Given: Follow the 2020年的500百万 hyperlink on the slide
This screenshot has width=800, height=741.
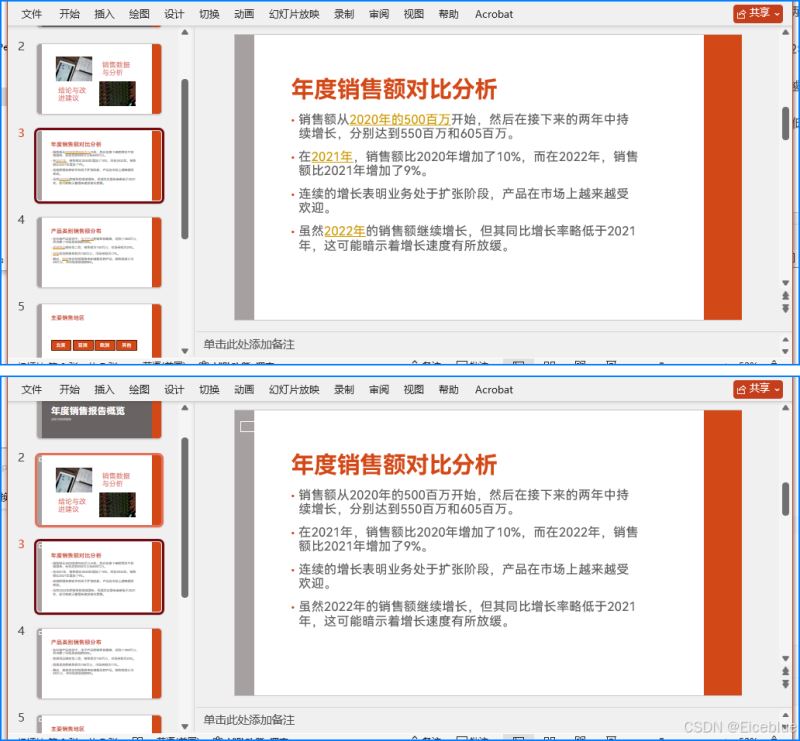Looking at the screenshot, I should coord(400,119).
